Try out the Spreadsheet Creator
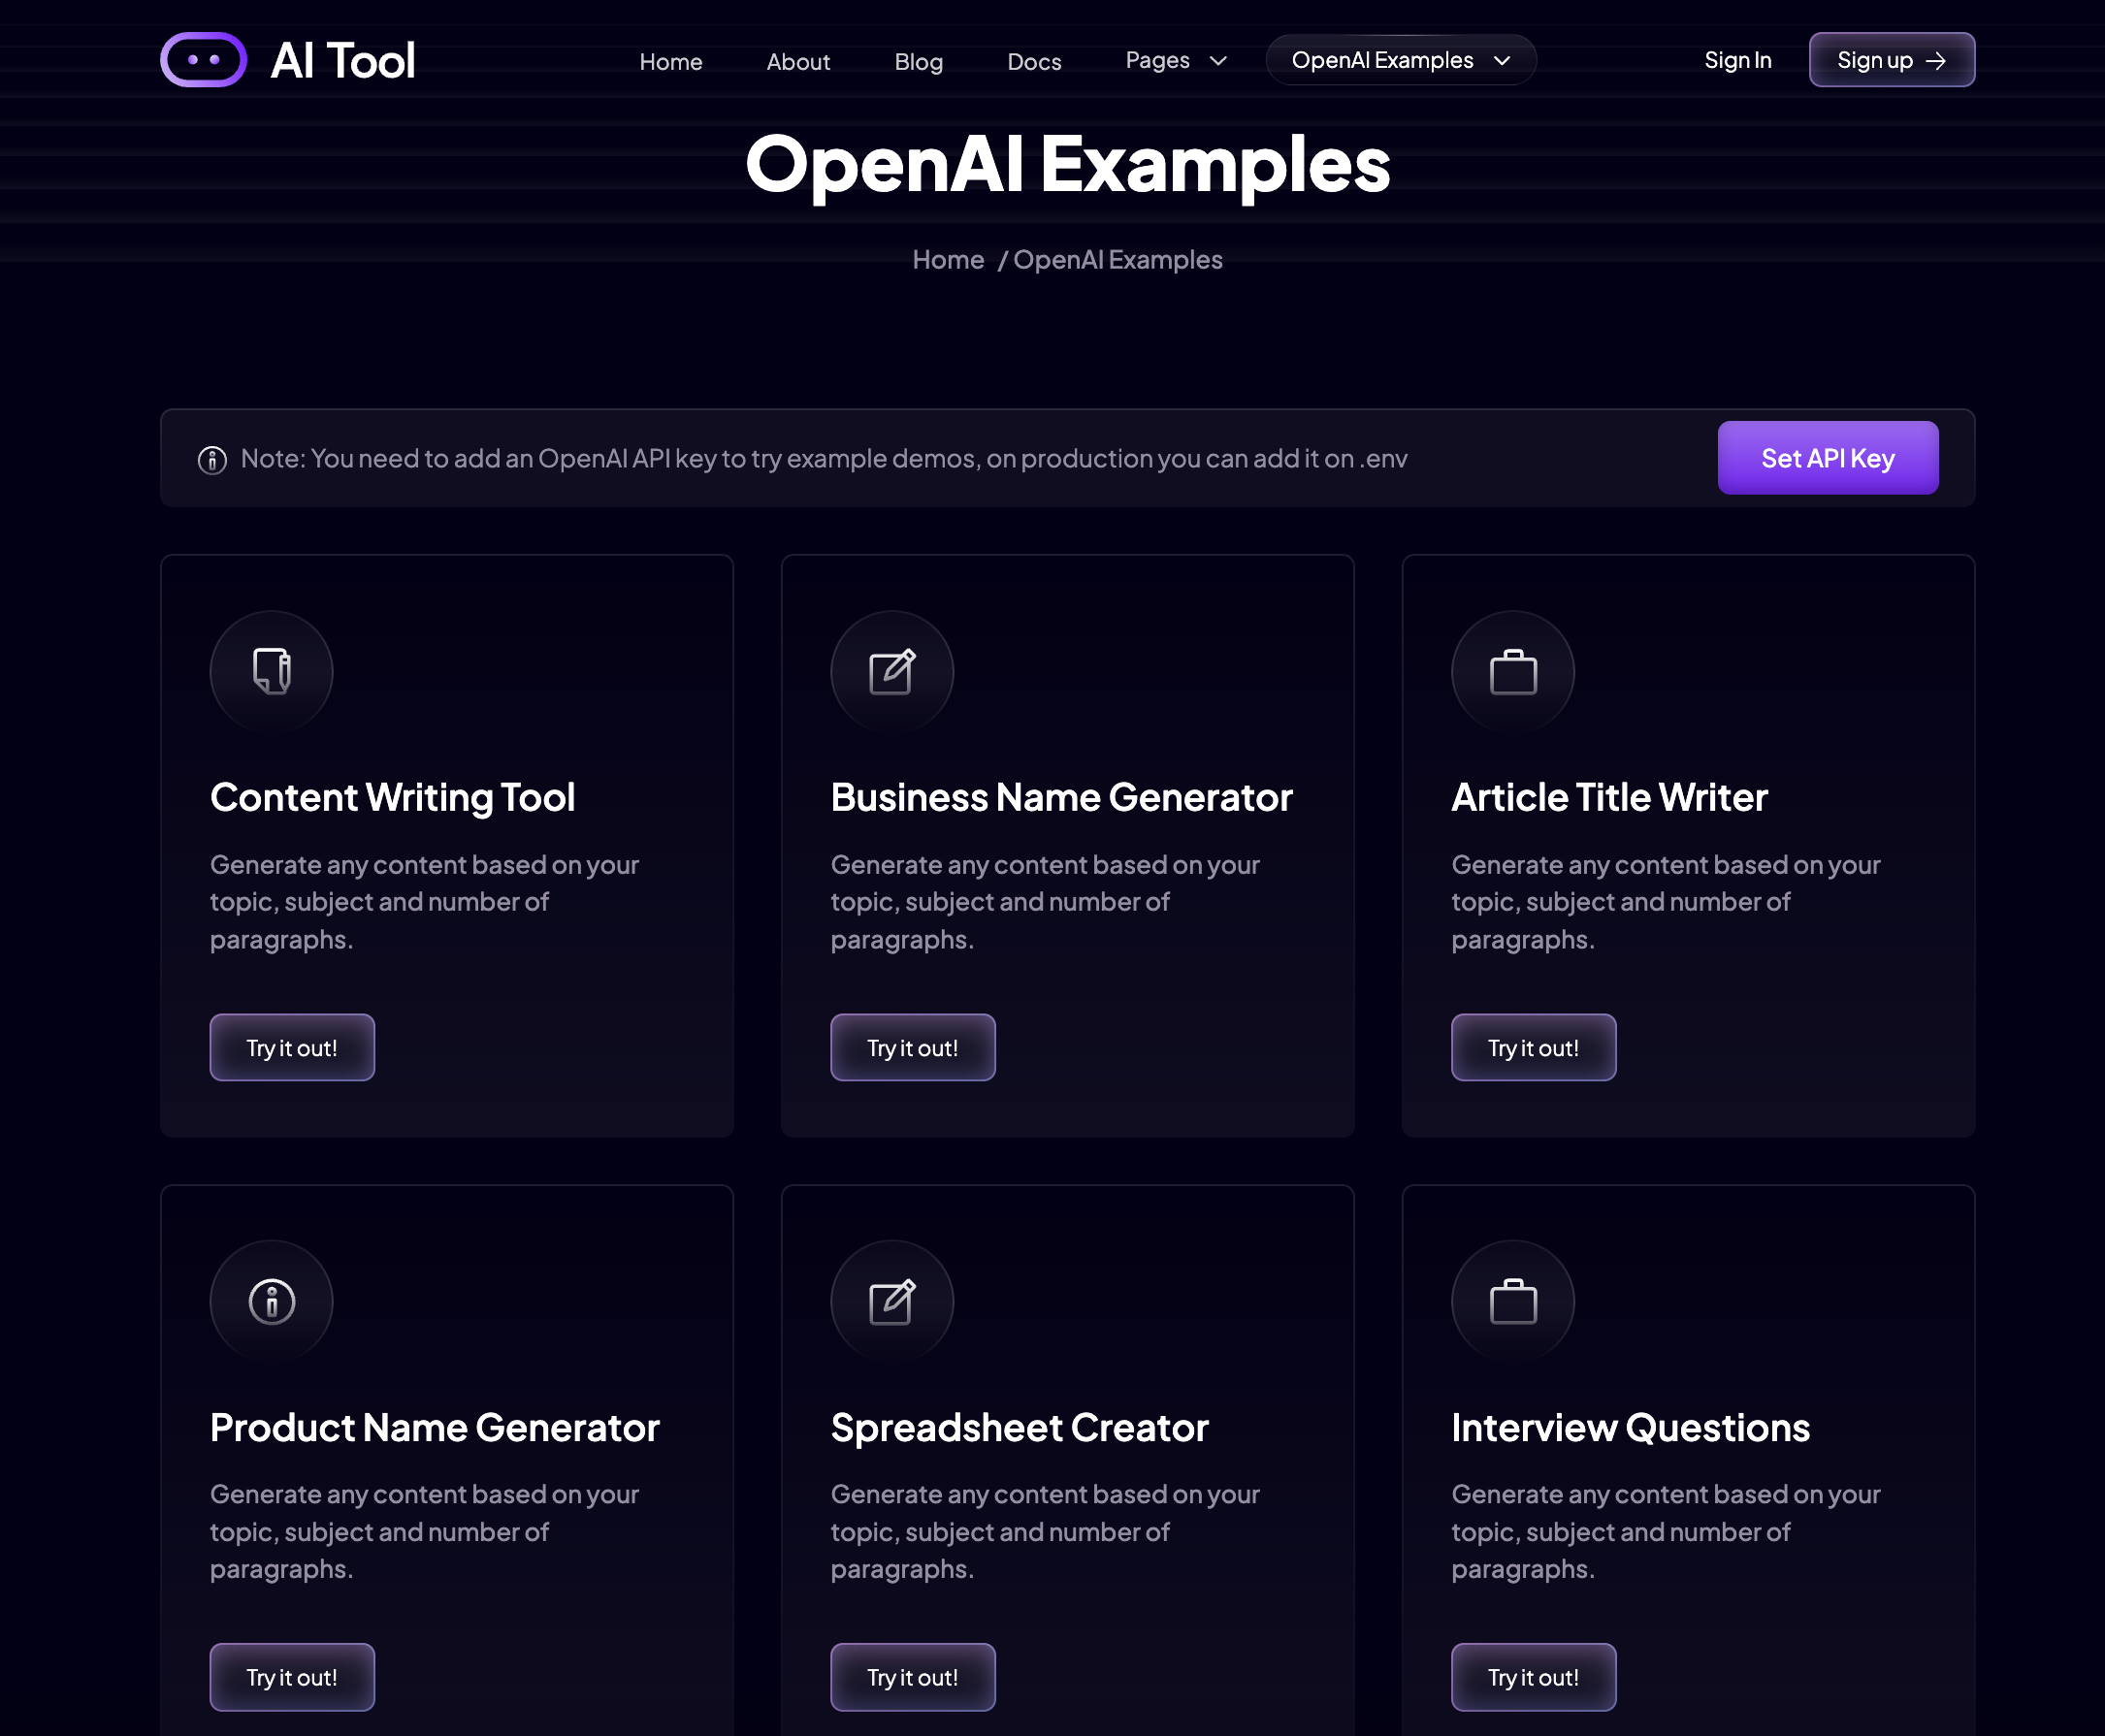This screenshot has height=1736, width=2105. coord(912,1677)
